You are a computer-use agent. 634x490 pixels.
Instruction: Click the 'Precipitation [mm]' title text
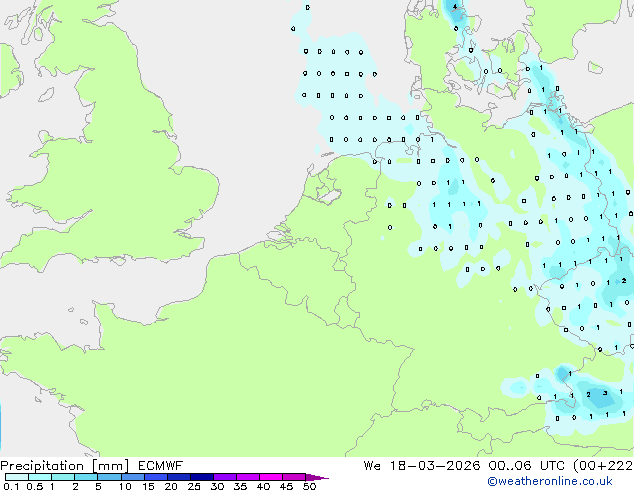pyautogui.click(x=65, y=466)
